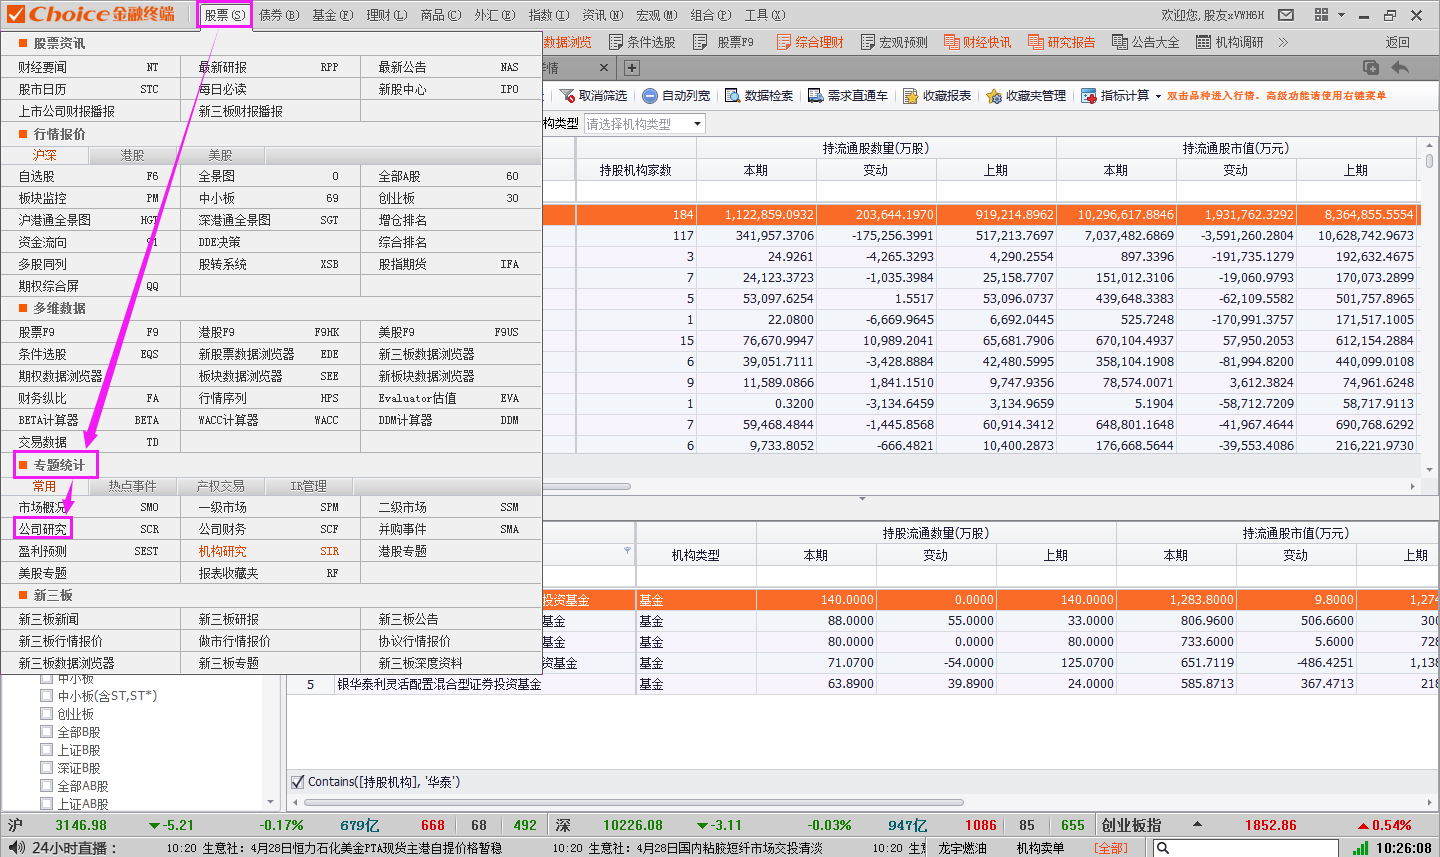The width and height of the screenshot is (1440, 857).
Task: Open 数据检索 search tool
Action: [x=733, y=96]
